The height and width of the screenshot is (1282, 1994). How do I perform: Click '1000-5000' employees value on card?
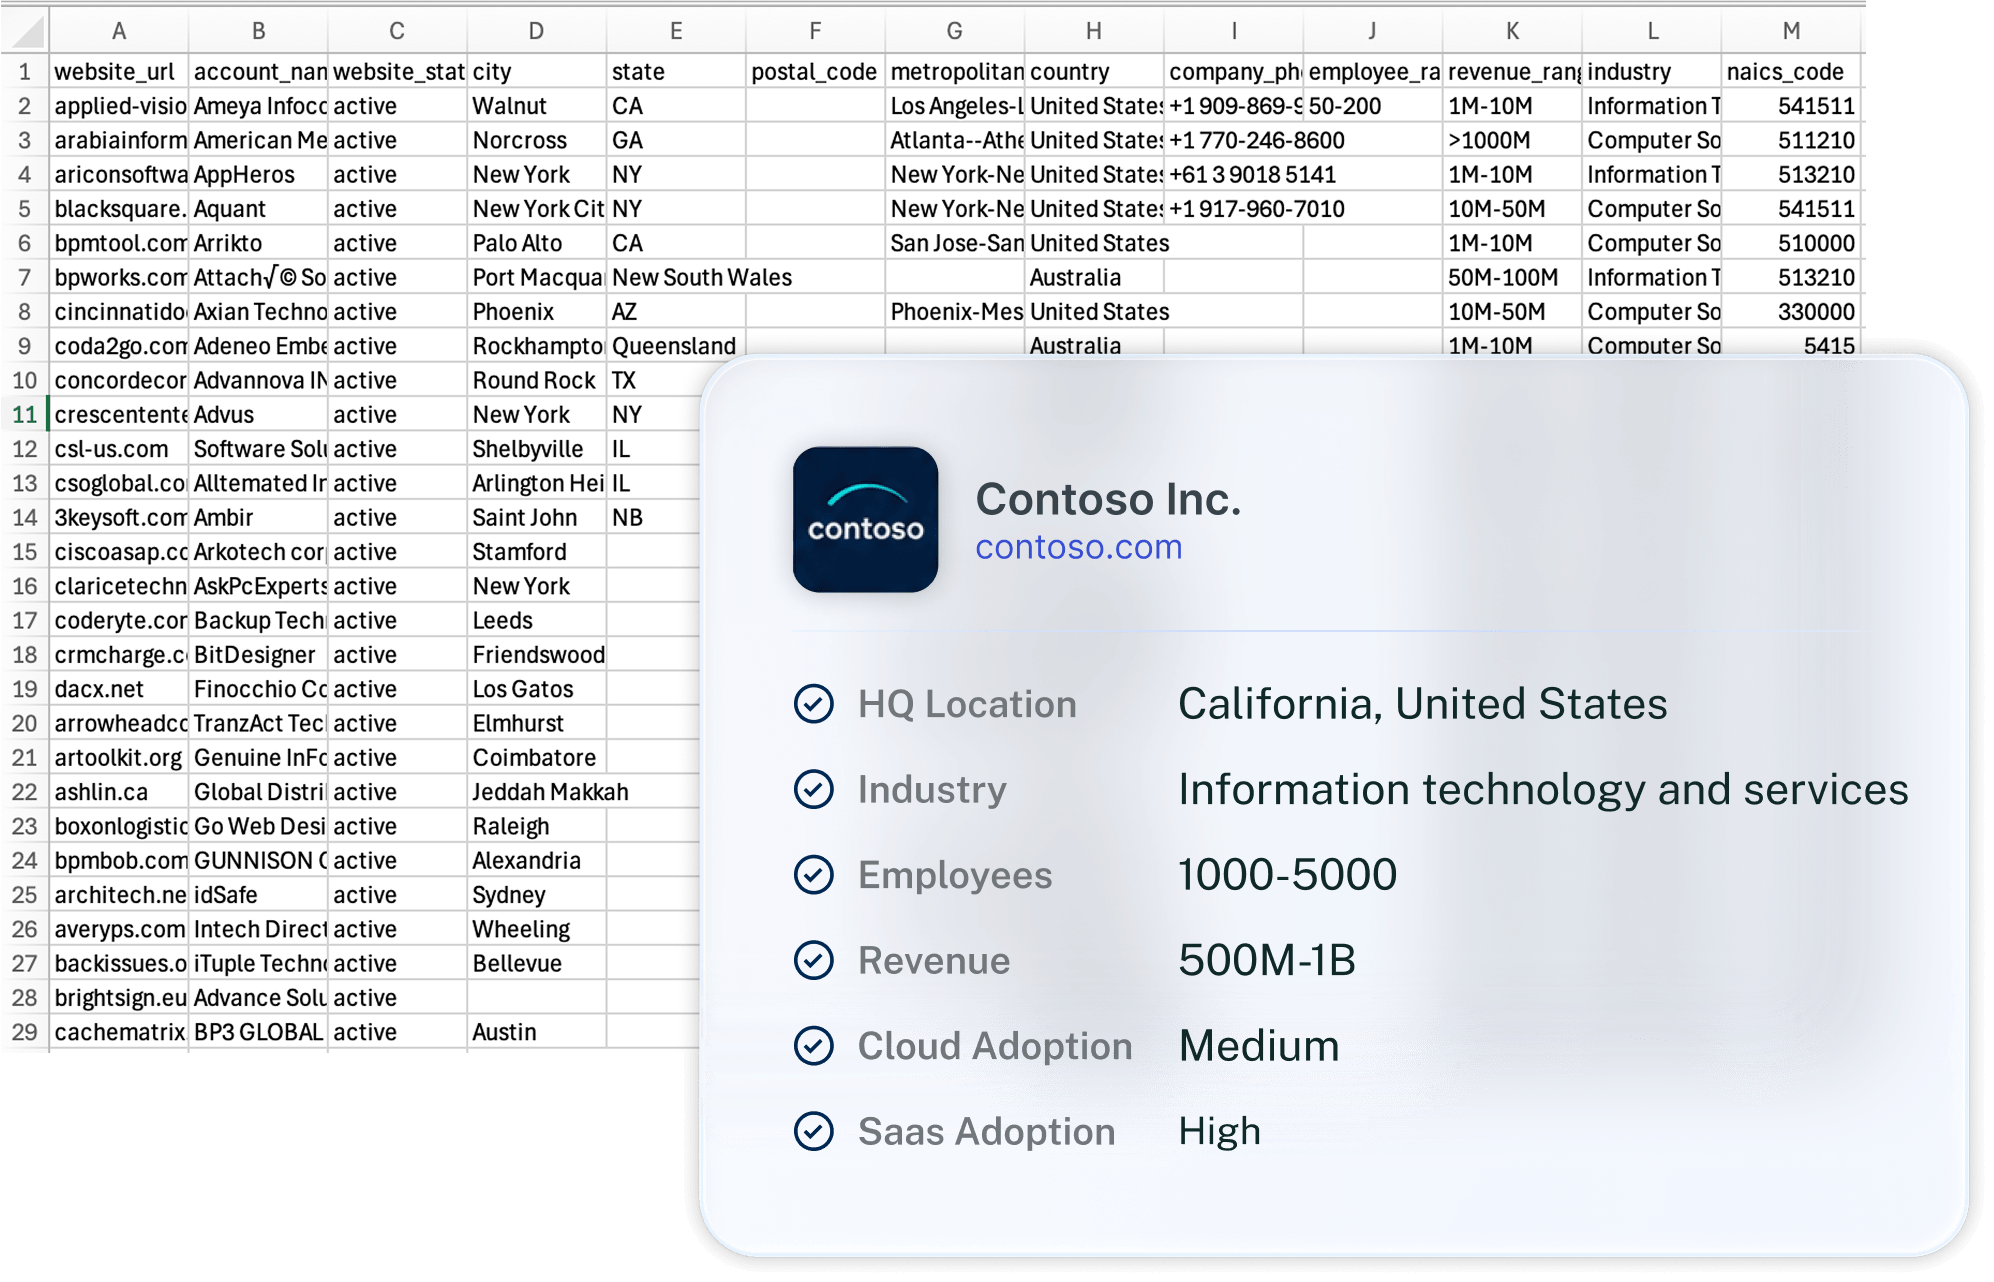tap(1287, 875)
